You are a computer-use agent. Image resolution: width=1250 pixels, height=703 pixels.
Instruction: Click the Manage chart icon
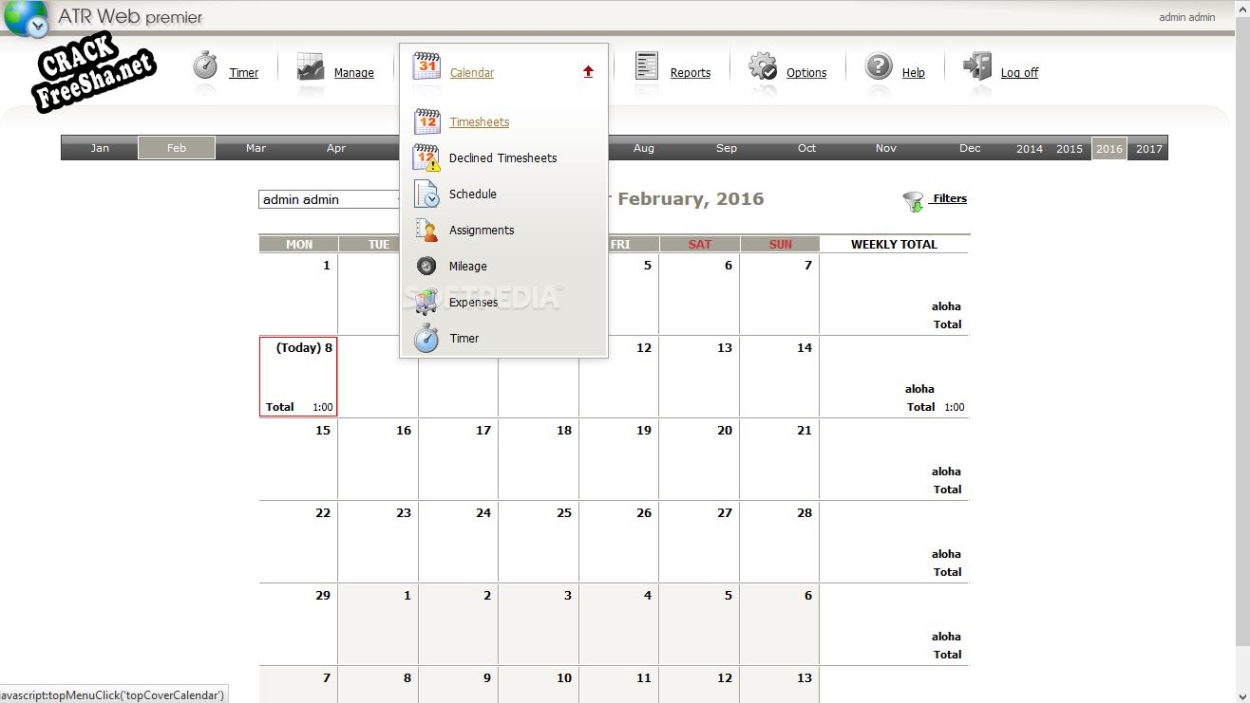[x=310, y=67]
